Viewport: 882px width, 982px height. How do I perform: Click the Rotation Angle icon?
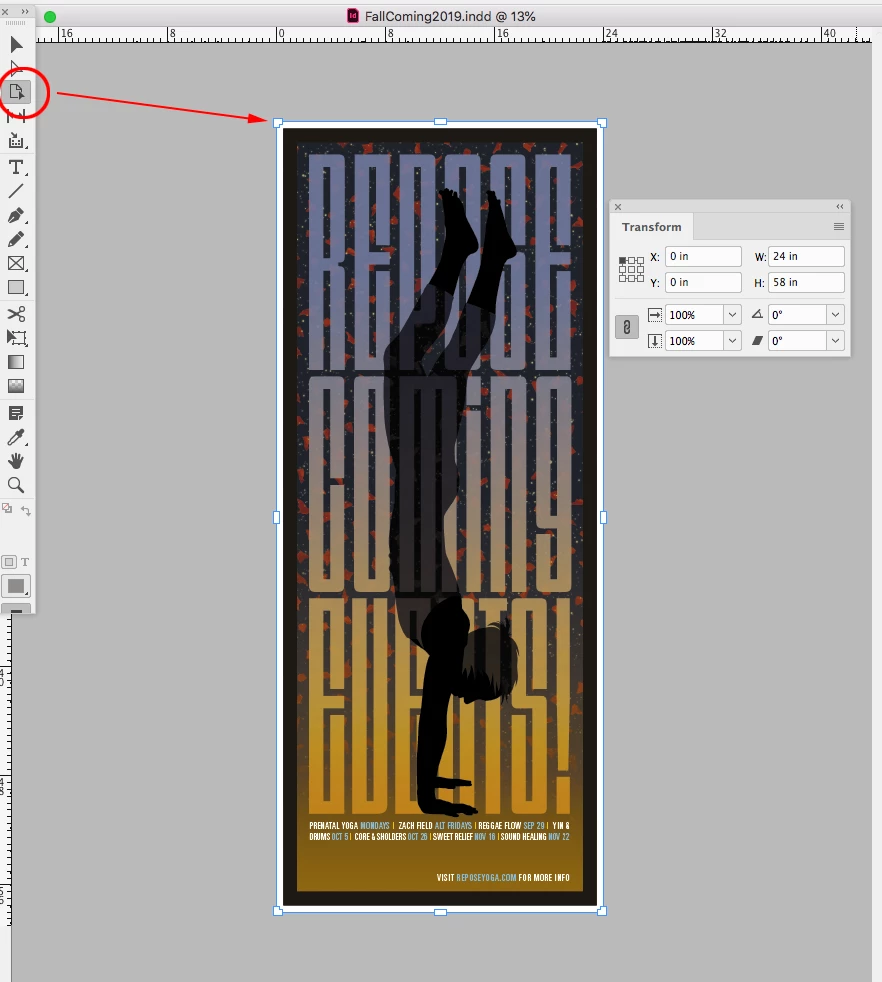(x=757, y=314)
